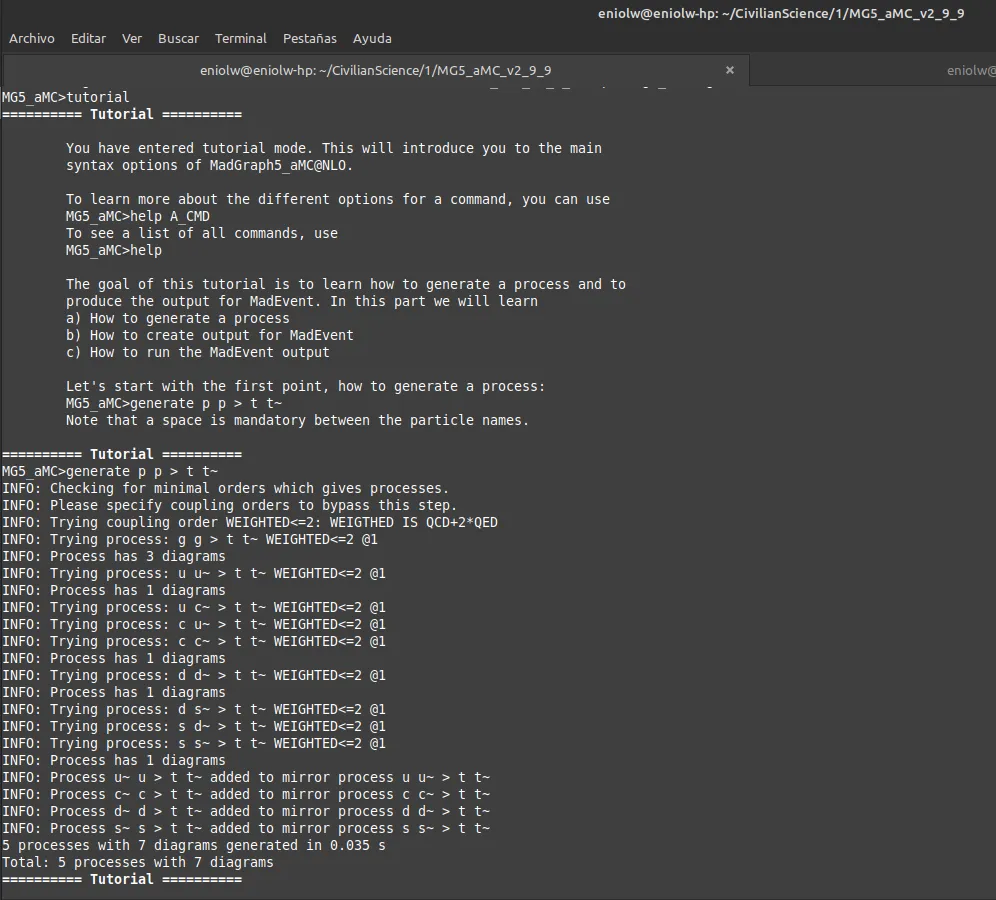This screenshot has height=900, width=996.
Task: Click the 'MG5_aMC>help A_CMD' text
Action: coord(137,216)
